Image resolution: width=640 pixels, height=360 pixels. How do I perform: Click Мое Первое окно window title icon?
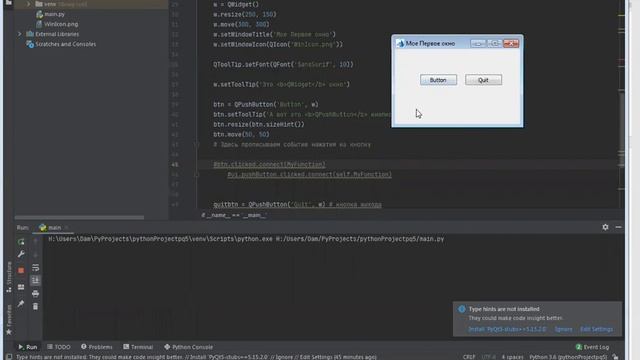[400, 43]
